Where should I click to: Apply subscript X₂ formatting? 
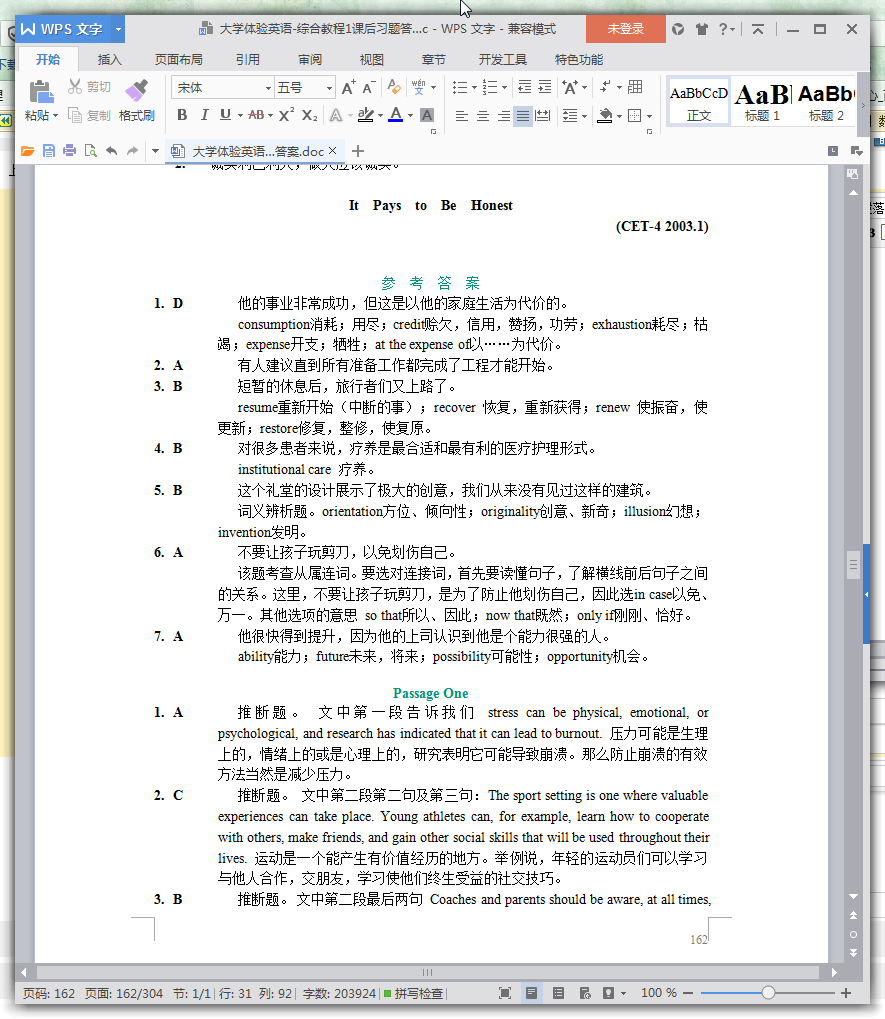309,115
